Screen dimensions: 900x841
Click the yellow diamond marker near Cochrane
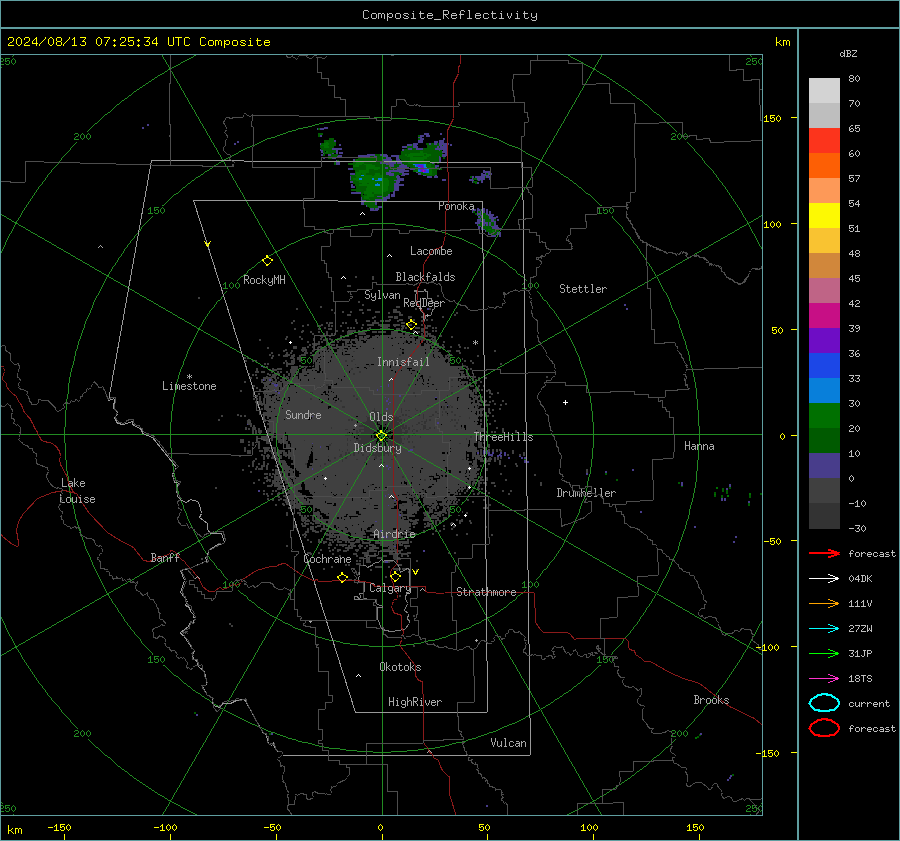point(343,577)
